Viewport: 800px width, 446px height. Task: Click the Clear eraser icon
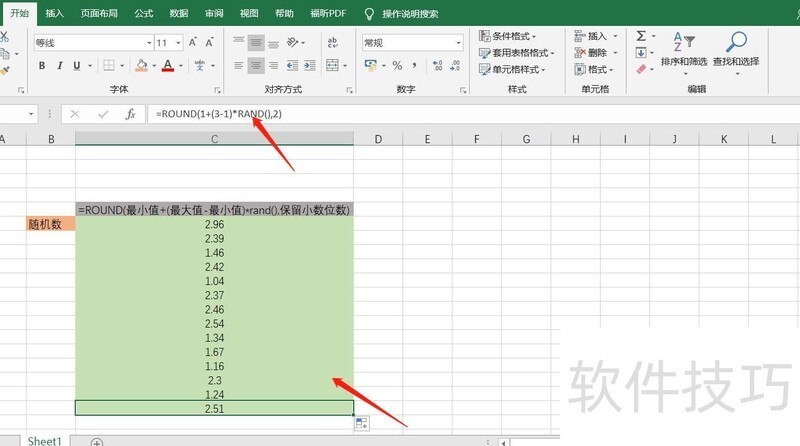point(641,69)
